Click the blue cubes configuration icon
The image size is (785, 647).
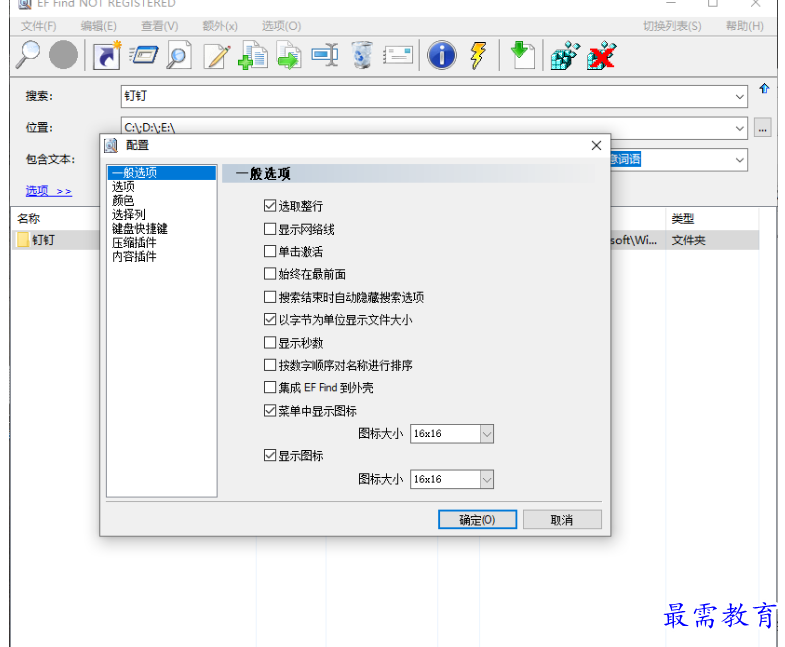click(565, 54)
